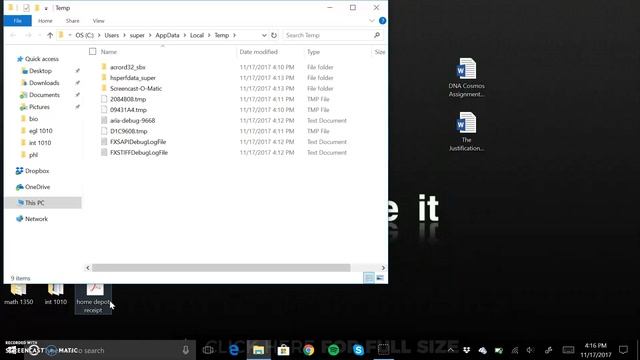Open Spotify from taskbar
The width and height of the screenshot is (640, 360).
point(333,350)
